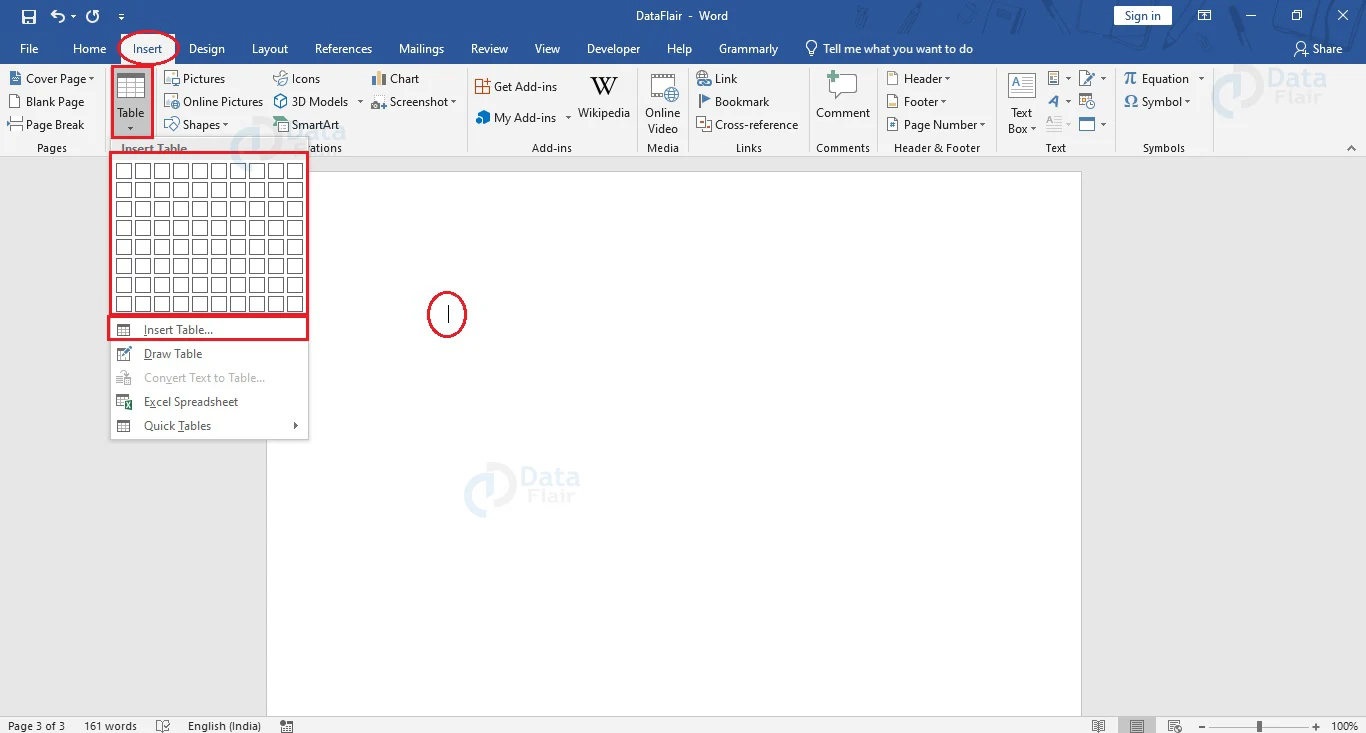
Task: Open the Footer dropdown
Action: coord(917,101)
